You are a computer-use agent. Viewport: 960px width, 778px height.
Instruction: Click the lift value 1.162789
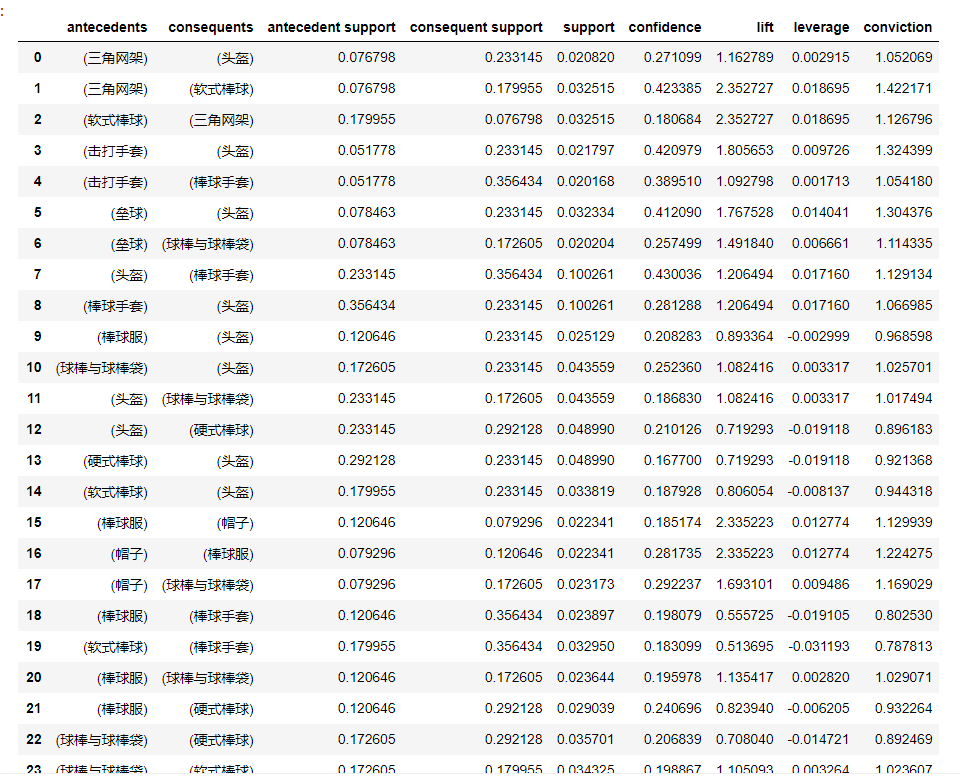(x=745, y=58)
